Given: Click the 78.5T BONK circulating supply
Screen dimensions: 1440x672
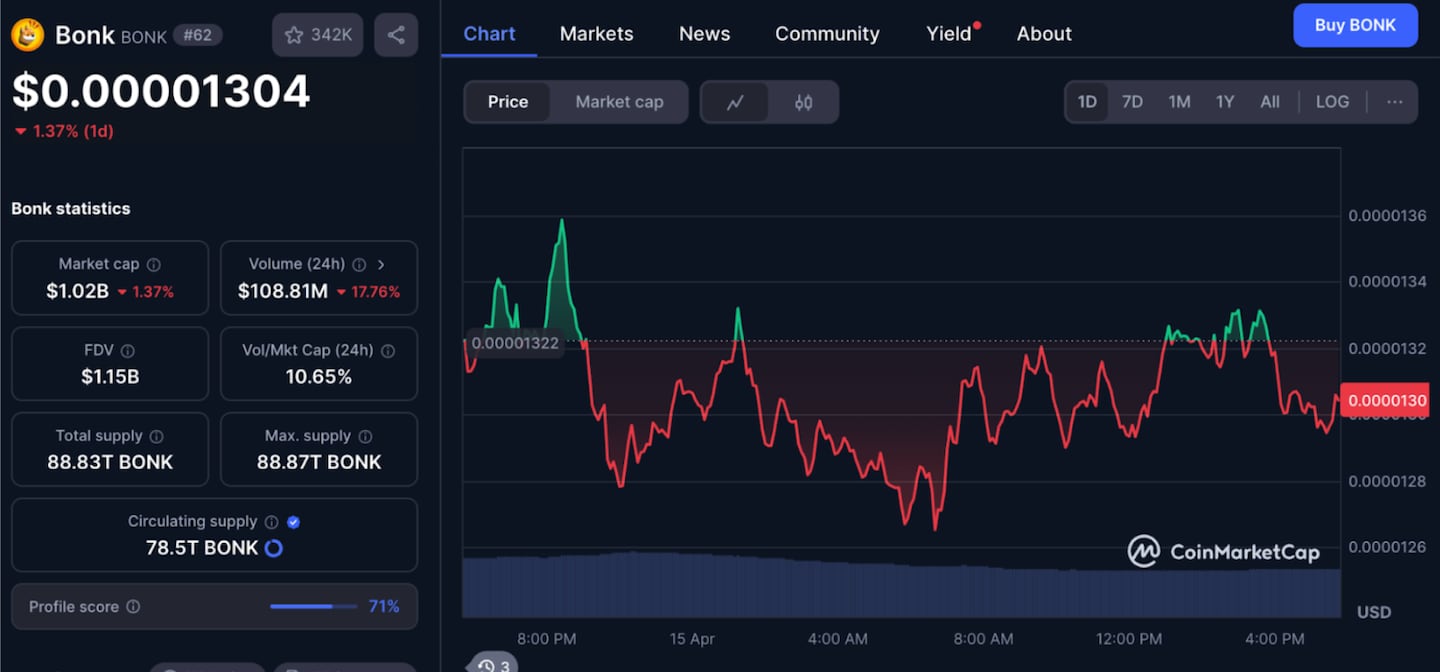Looking at the screenshot, I should [202, 548].
